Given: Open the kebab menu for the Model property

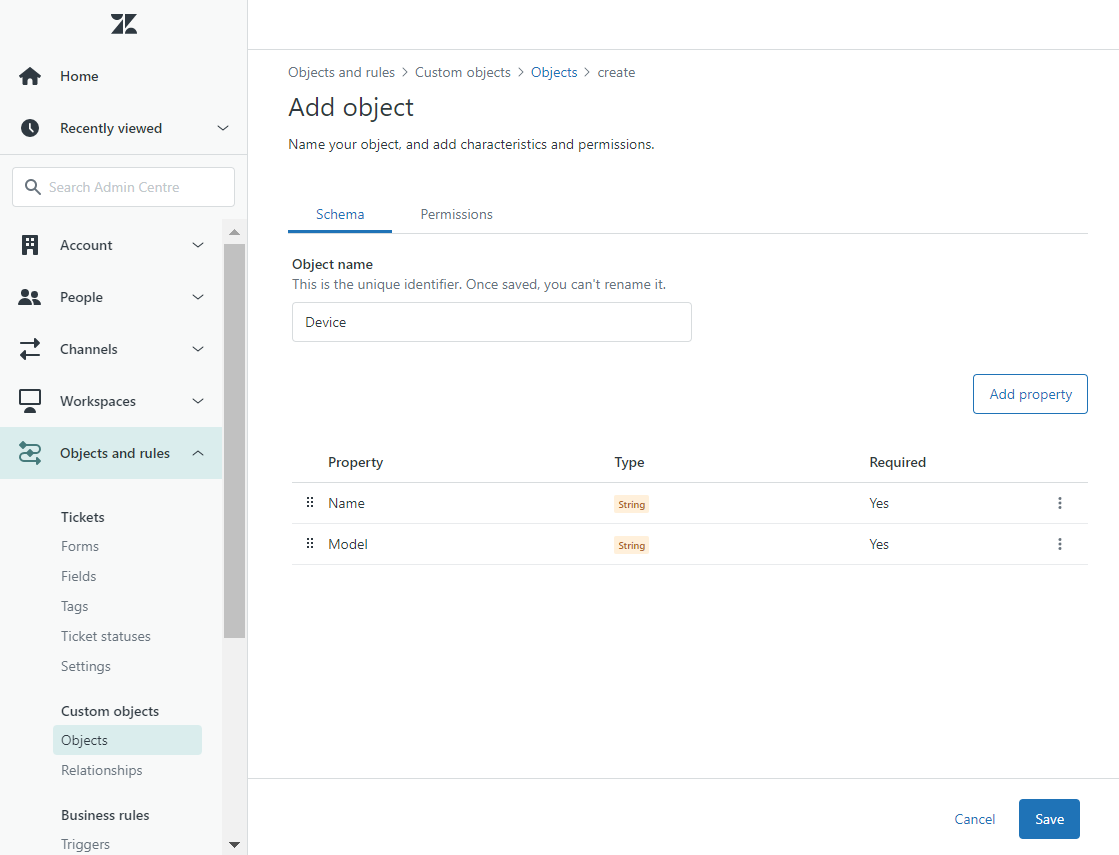Looking at the screenshot, I should [x=1060, y=544].
